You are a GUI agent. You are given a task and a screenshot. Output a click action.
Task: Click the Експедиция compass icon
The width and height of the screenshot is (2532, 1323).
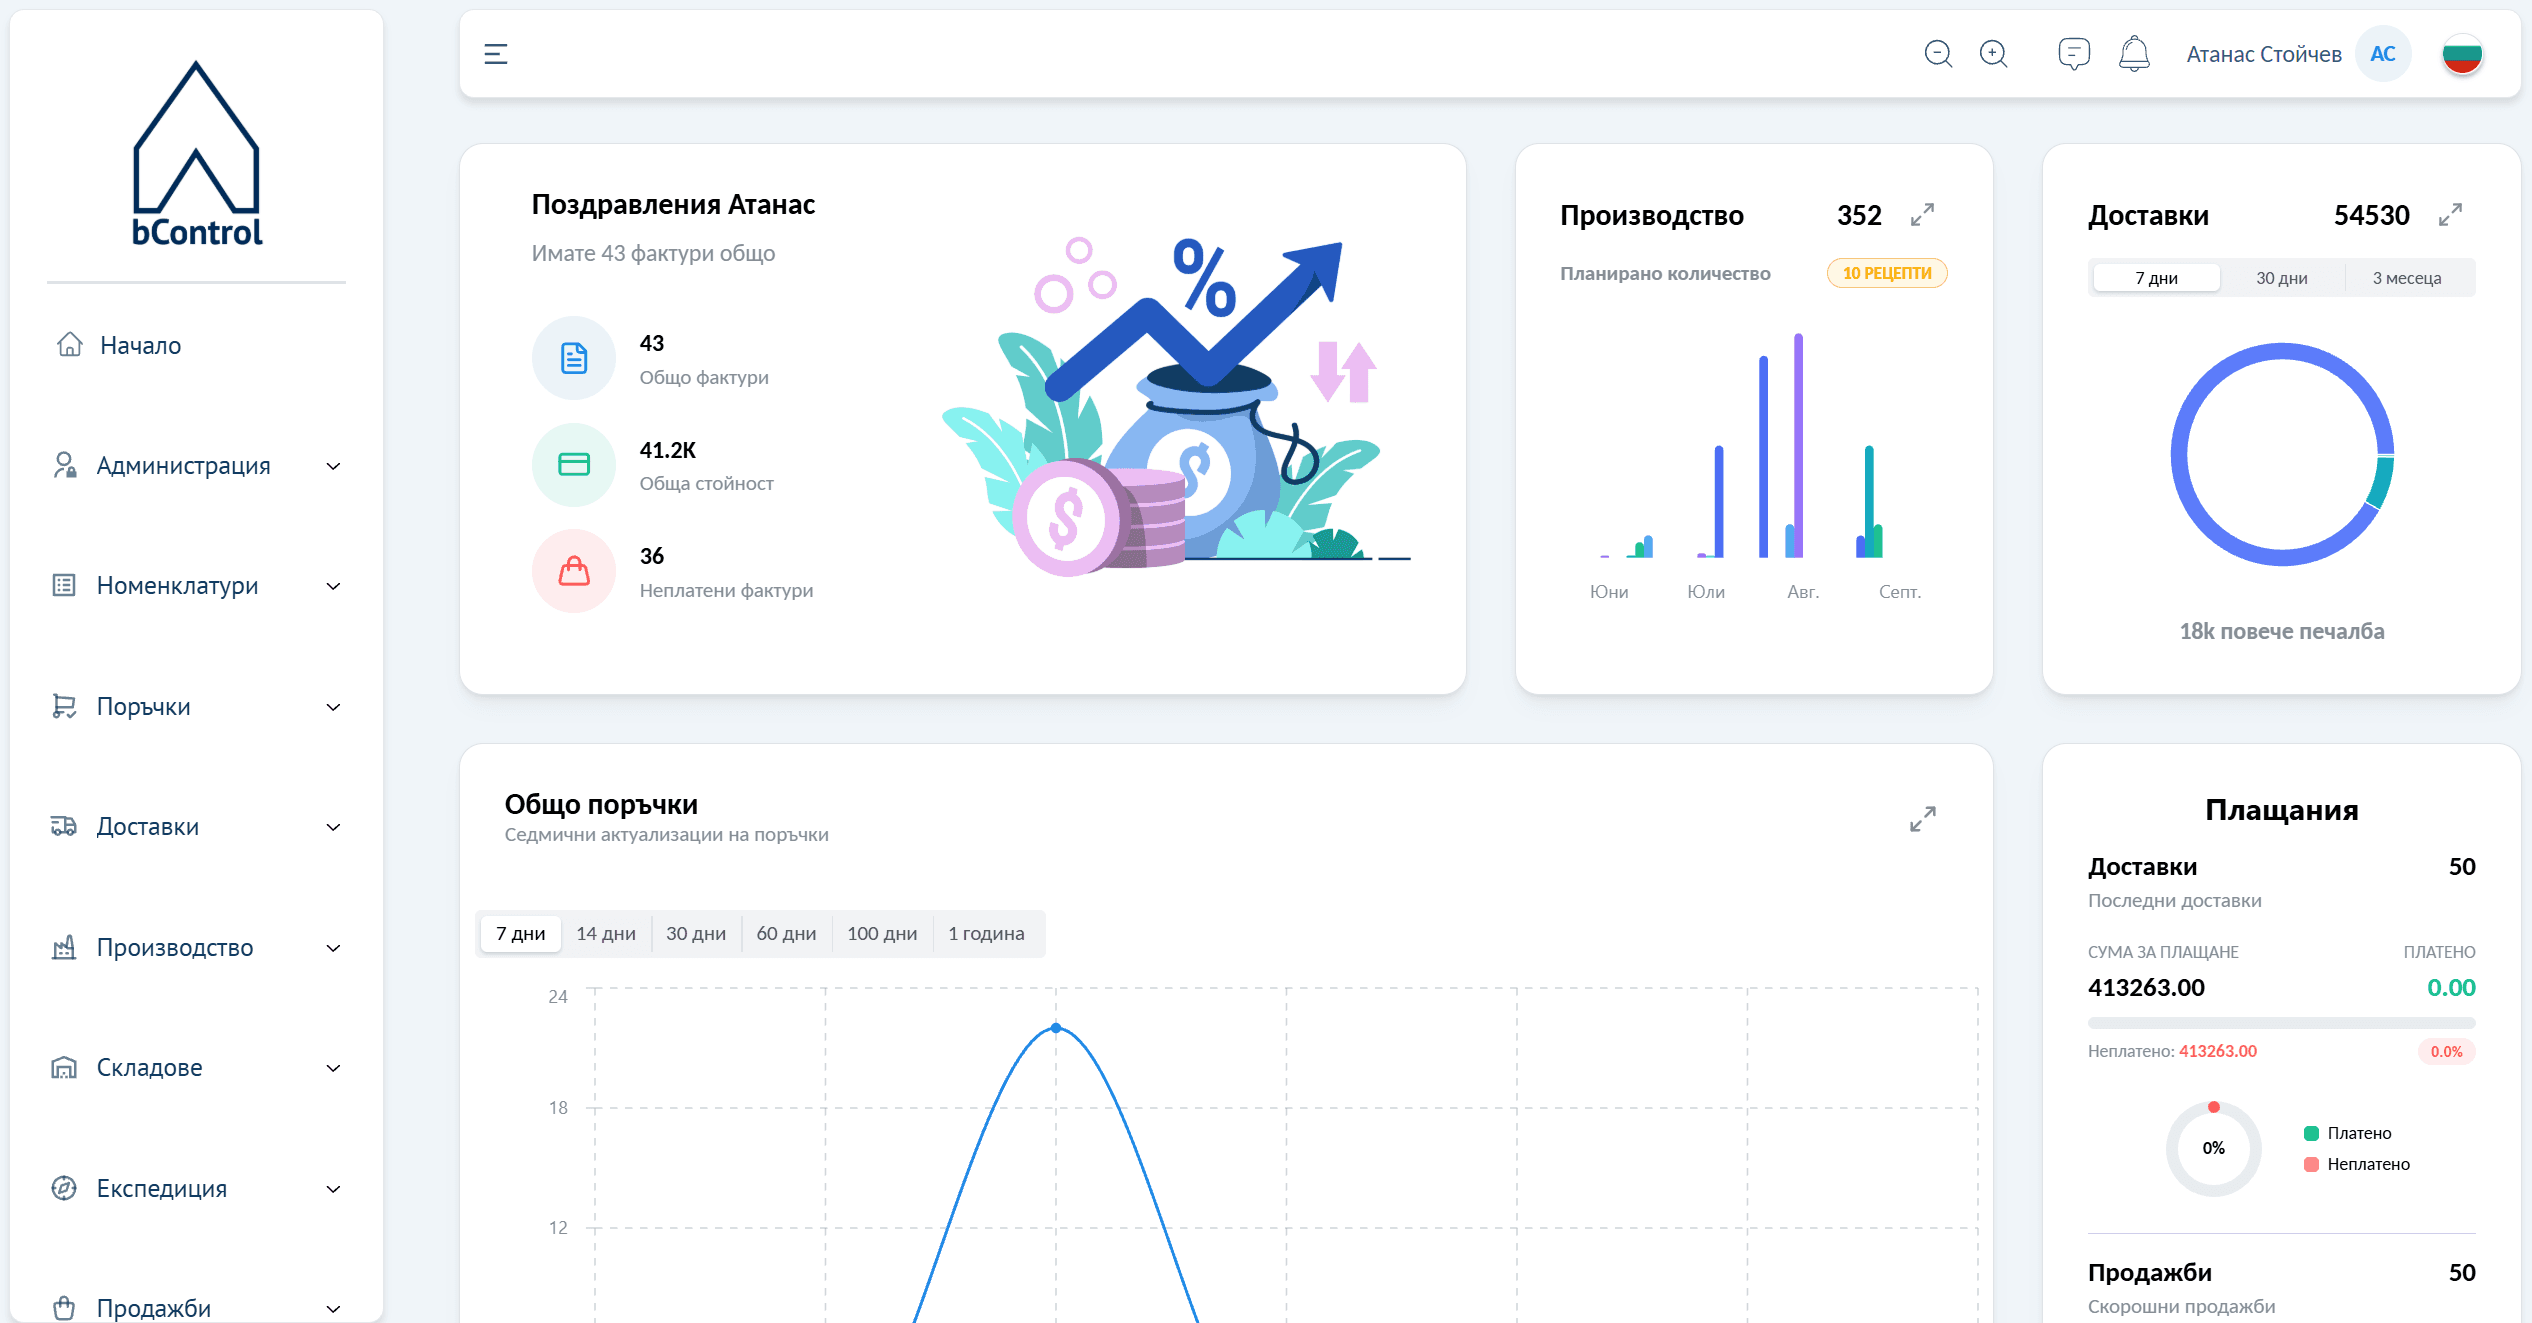[x=64, y=1188]
